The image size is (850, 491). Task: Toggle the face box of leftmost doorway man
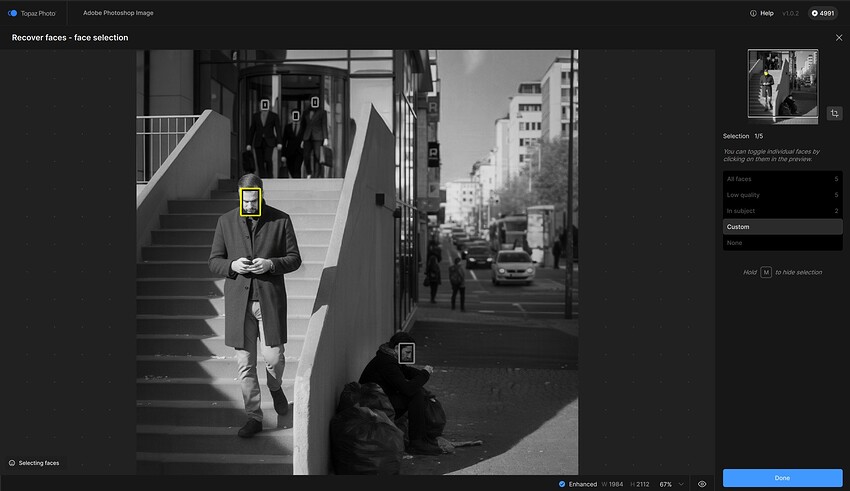(x=265, y=104)
